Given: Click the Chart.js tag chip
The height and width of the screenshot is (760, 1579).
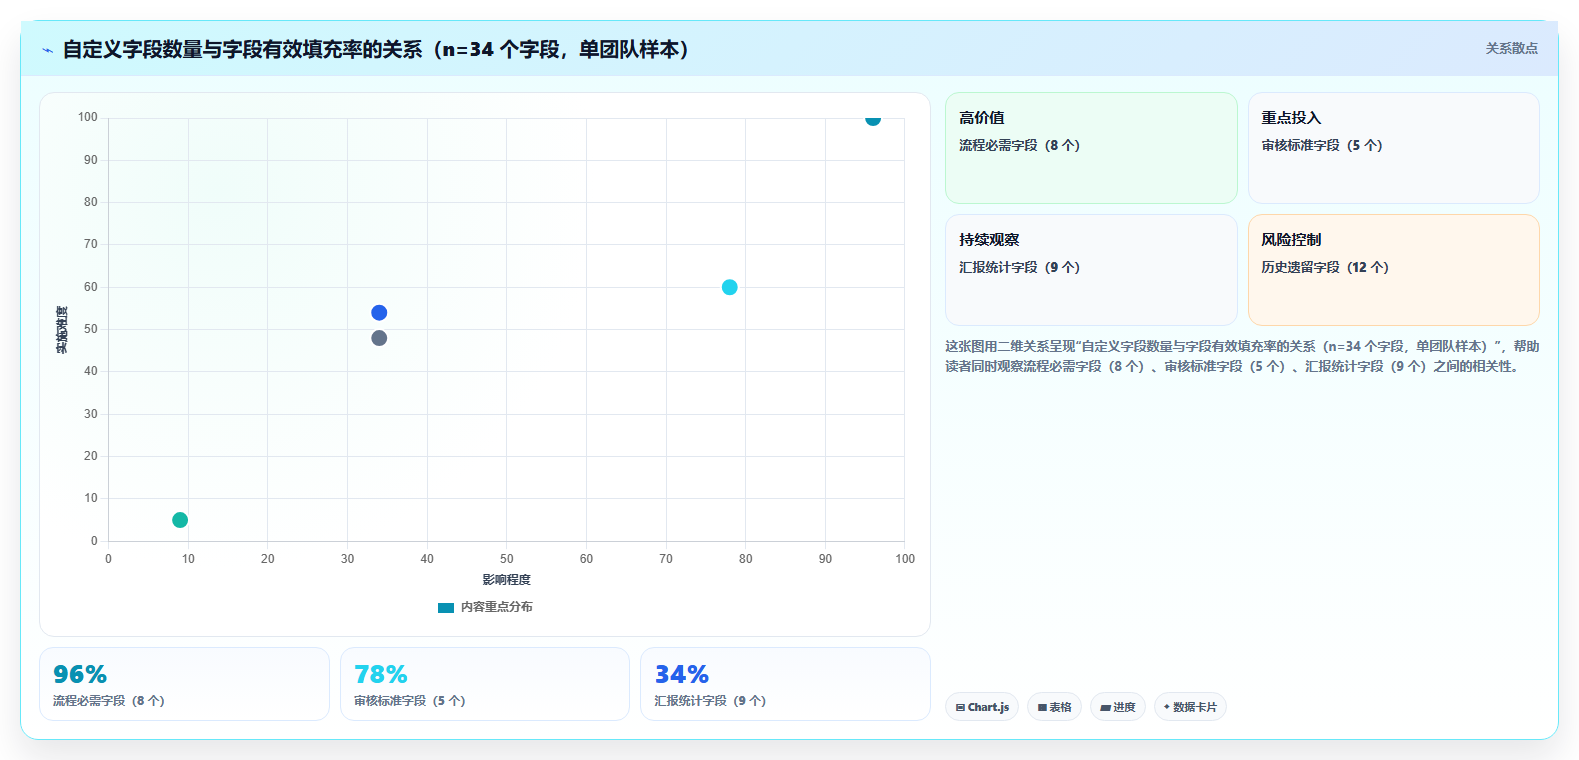Looking at the screenshot, I should (982, 707).
